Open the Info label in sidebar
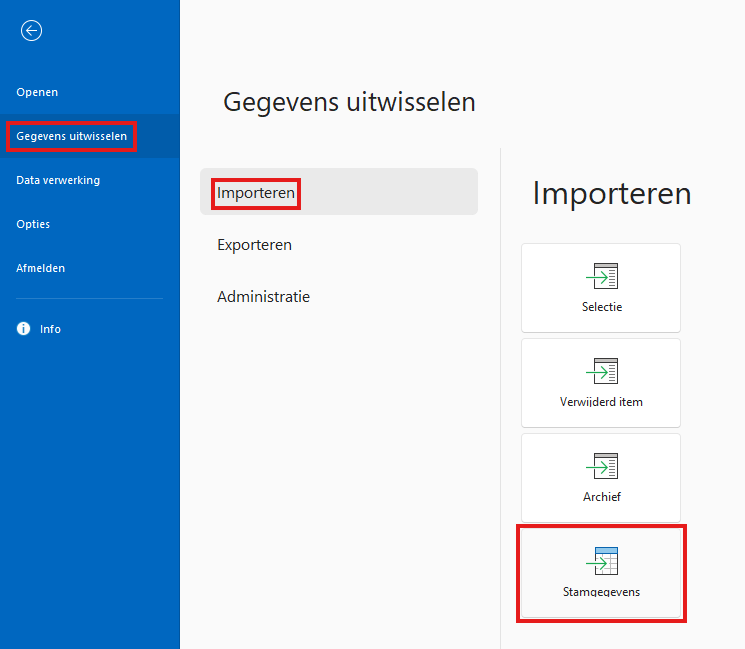The width and height of the screenshot is (745, 649). click(x=50, y=329)
